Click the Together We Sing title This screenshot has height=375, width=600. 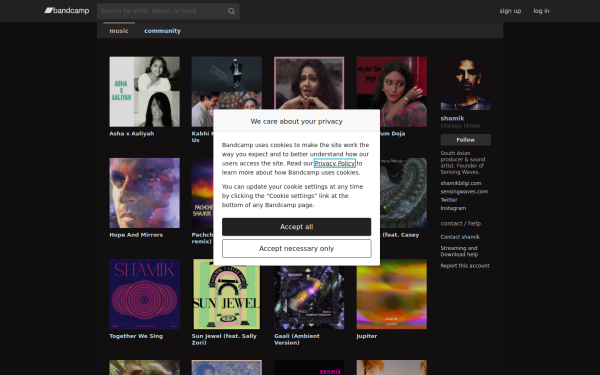tap(136, 336)
